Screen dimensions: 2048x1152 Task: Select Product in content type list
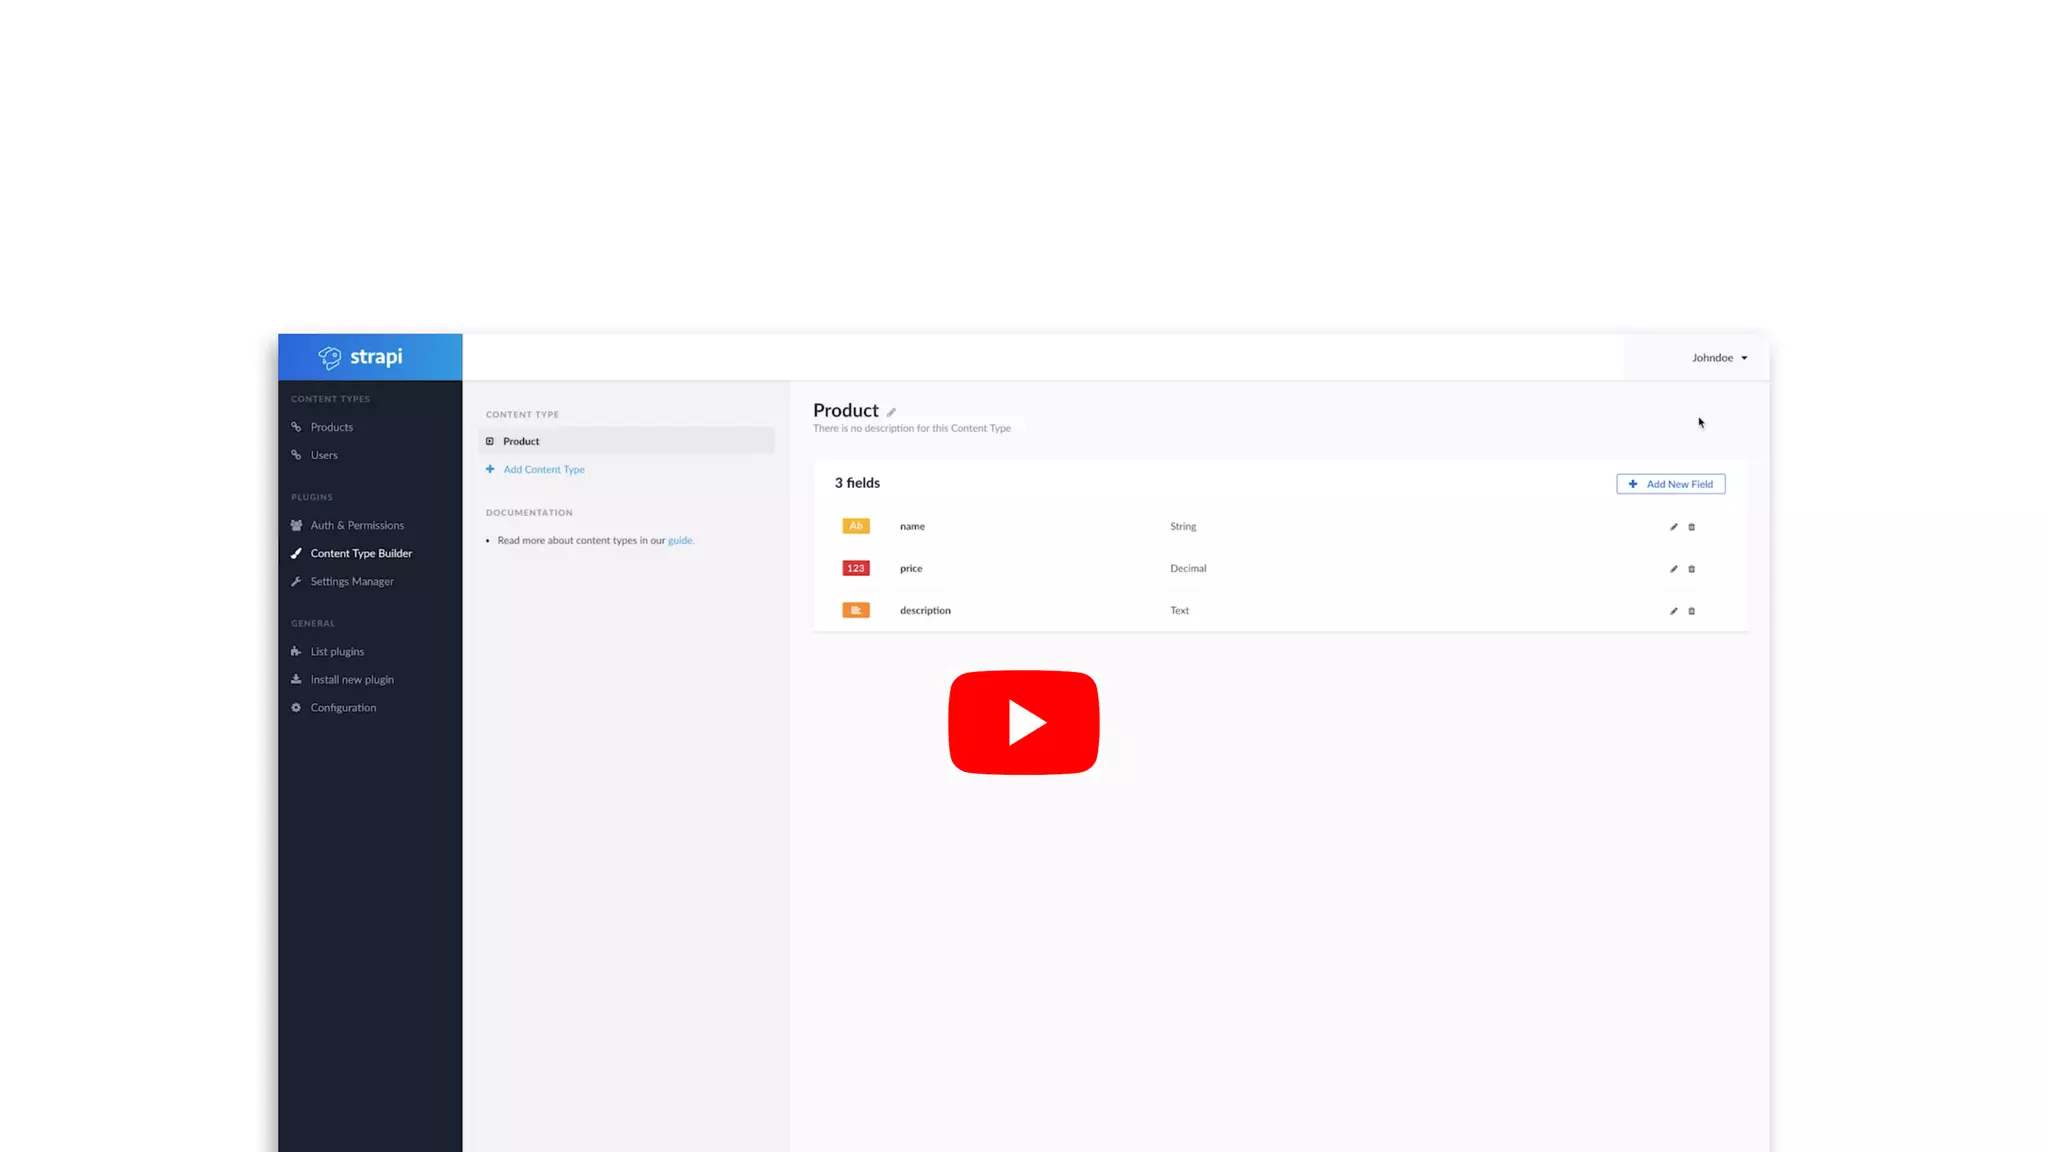[521, 441]
